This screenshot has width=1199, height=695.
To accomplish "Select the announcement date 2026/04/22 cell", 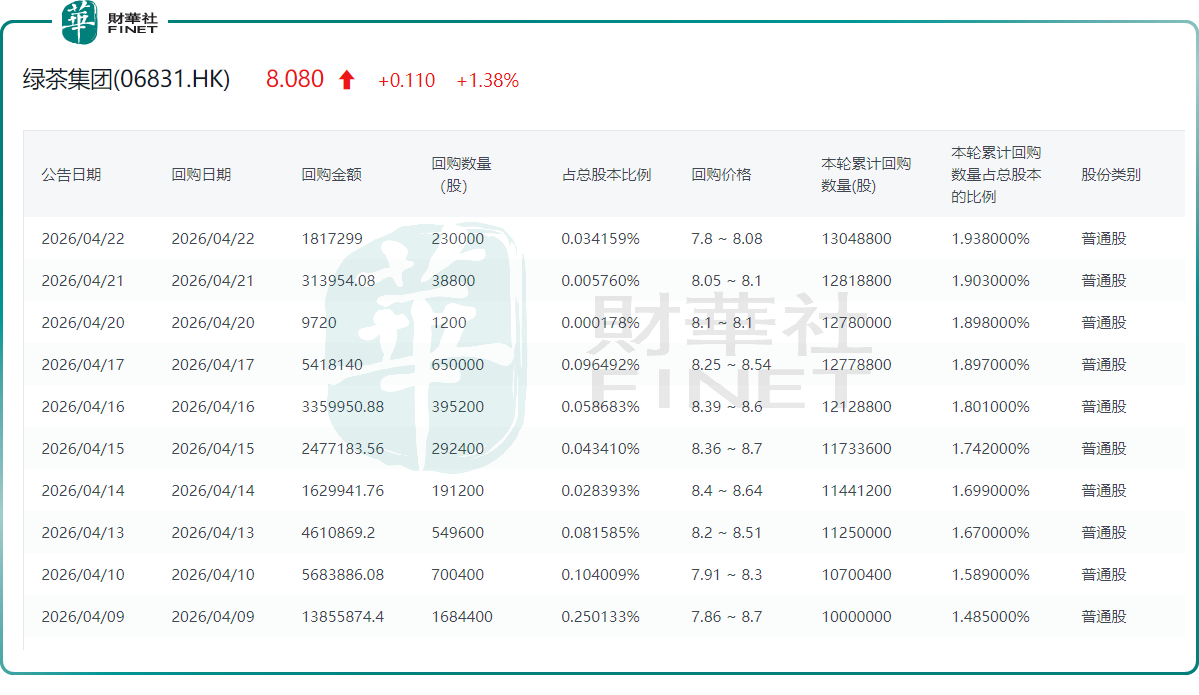I will (83, 239).
